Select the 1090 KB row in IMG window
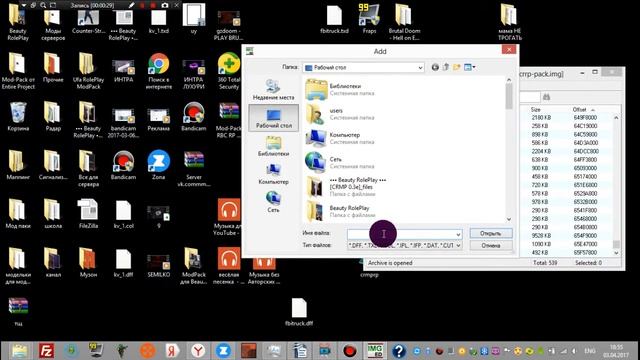 [x=567, y=244]
